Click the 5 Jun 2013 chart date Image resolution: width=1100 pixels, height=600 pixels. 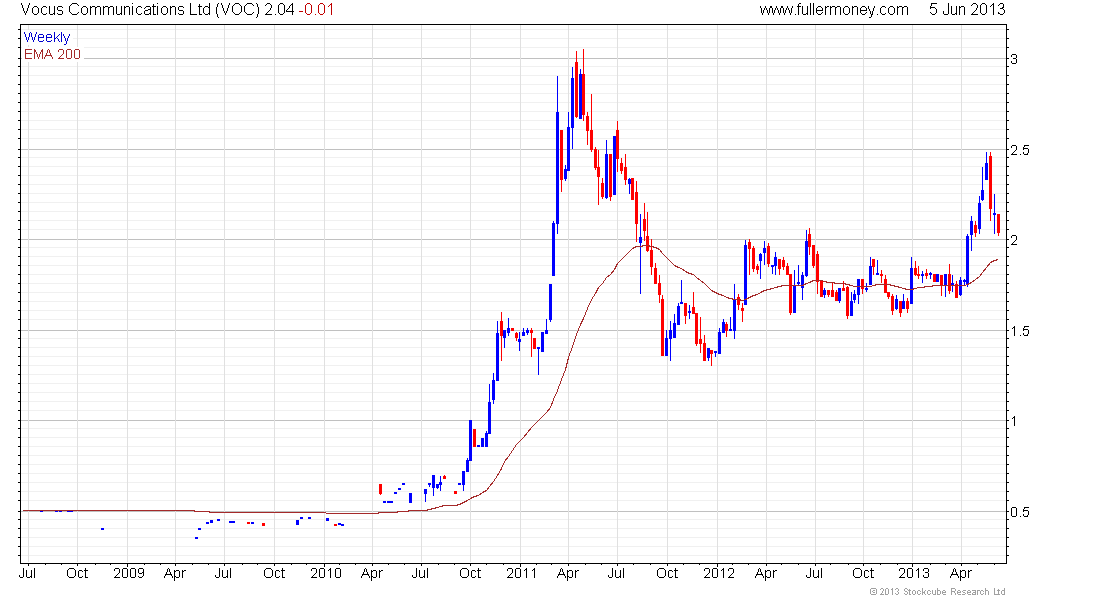point(967,10)
